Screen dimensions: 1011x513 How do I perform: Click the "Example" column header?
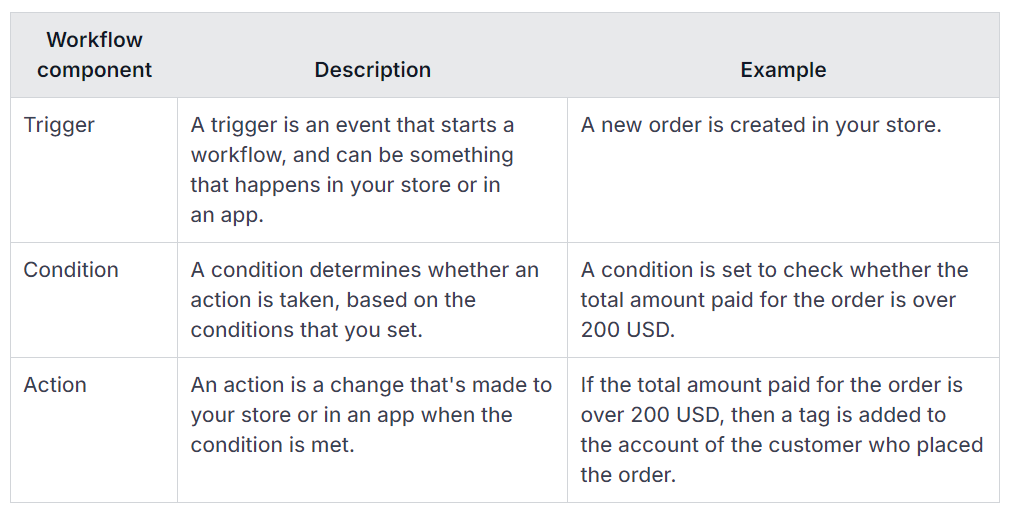pyautogui.click(x=783, y=70)
